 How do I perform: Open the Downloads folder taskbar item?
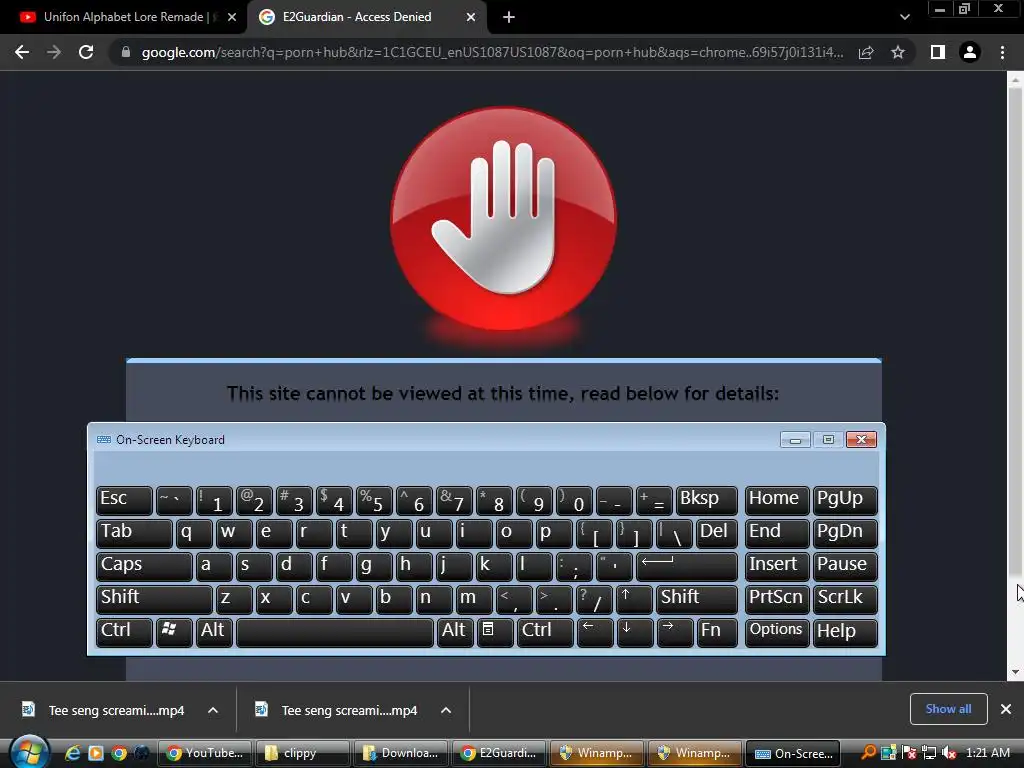click(400, 753)
